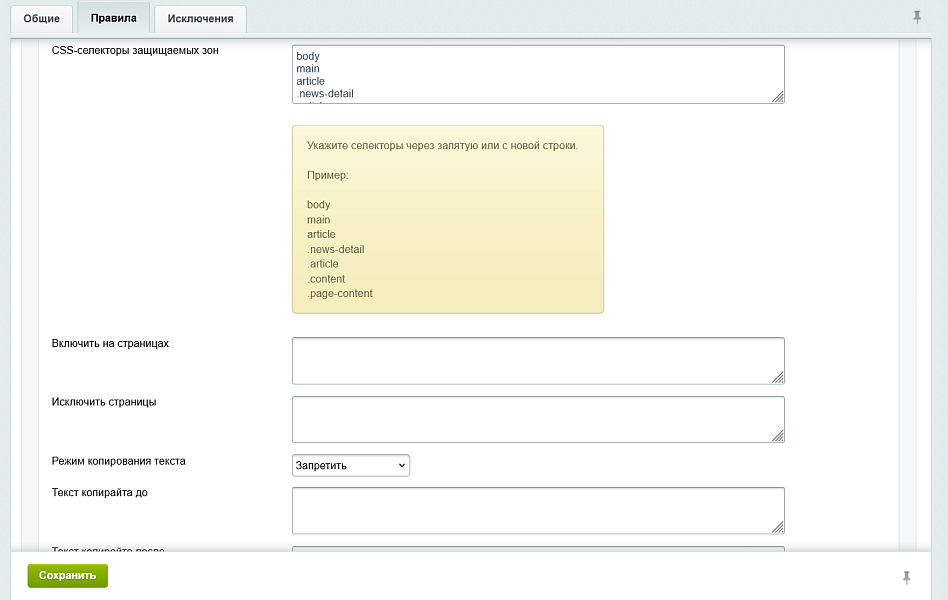Click the partially visible Текст копирайта после field
This screenshot has height=600, width=948.
click(530, 548)
